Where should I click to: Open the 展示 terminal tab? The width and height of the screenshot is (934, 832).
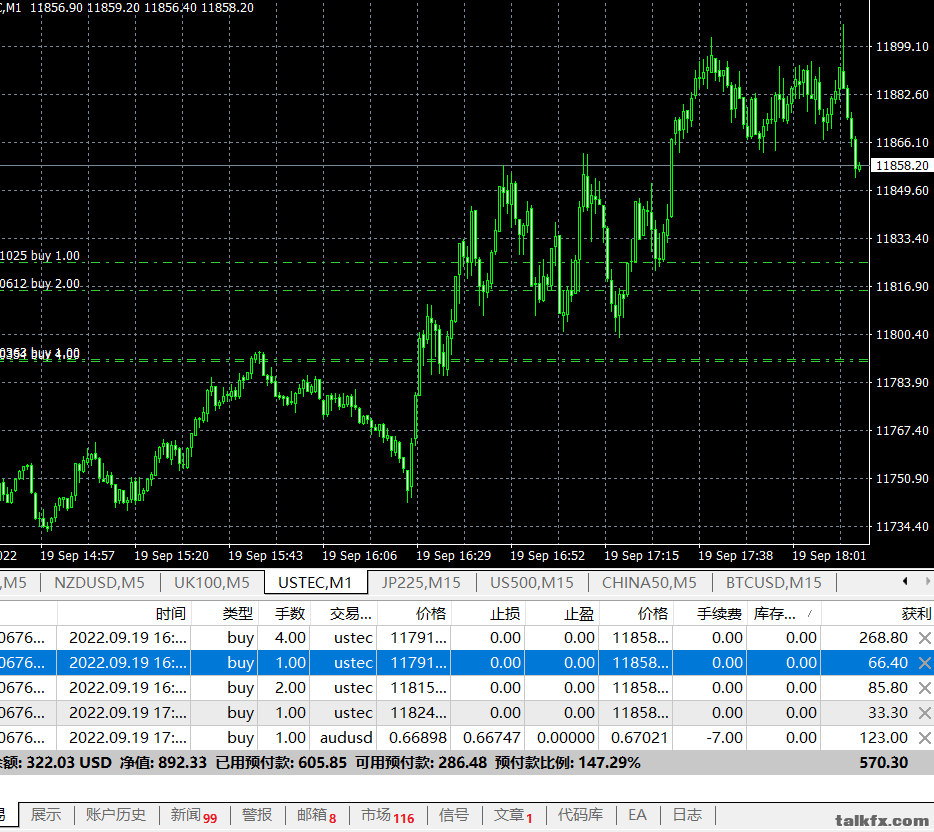pos(46,815)
